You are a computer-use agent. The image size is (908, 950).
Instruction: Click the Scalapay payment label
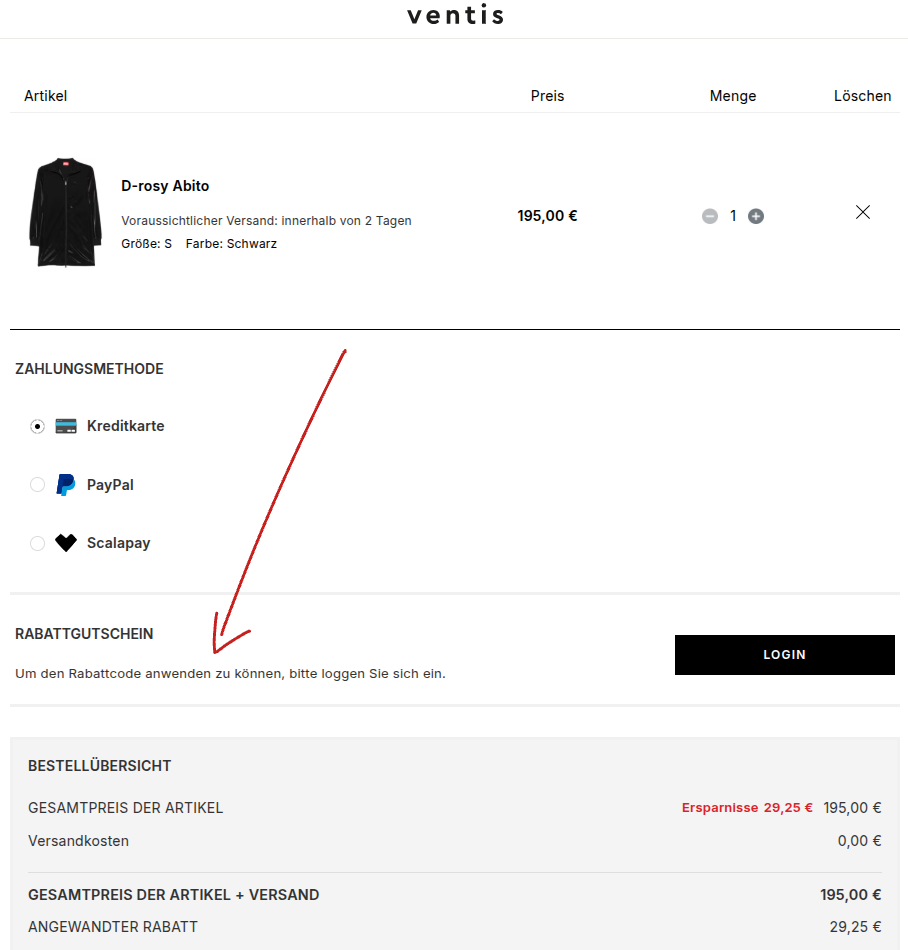[x=119, y=543]
